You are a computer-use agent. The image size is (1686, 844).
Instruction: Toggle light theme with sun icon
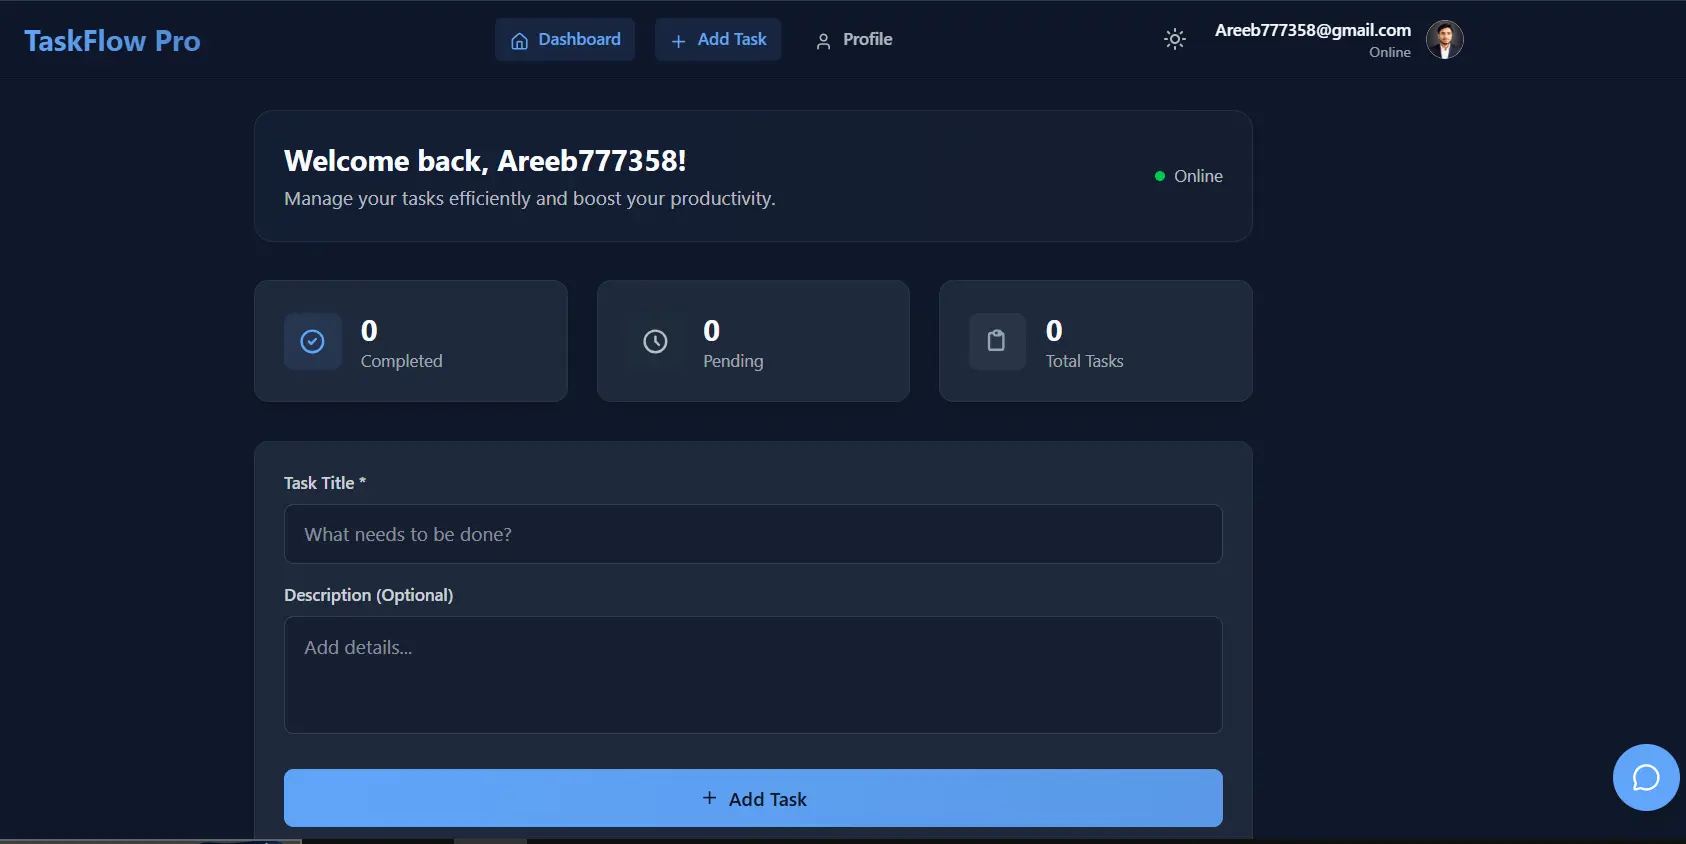tap(1175, 39)
